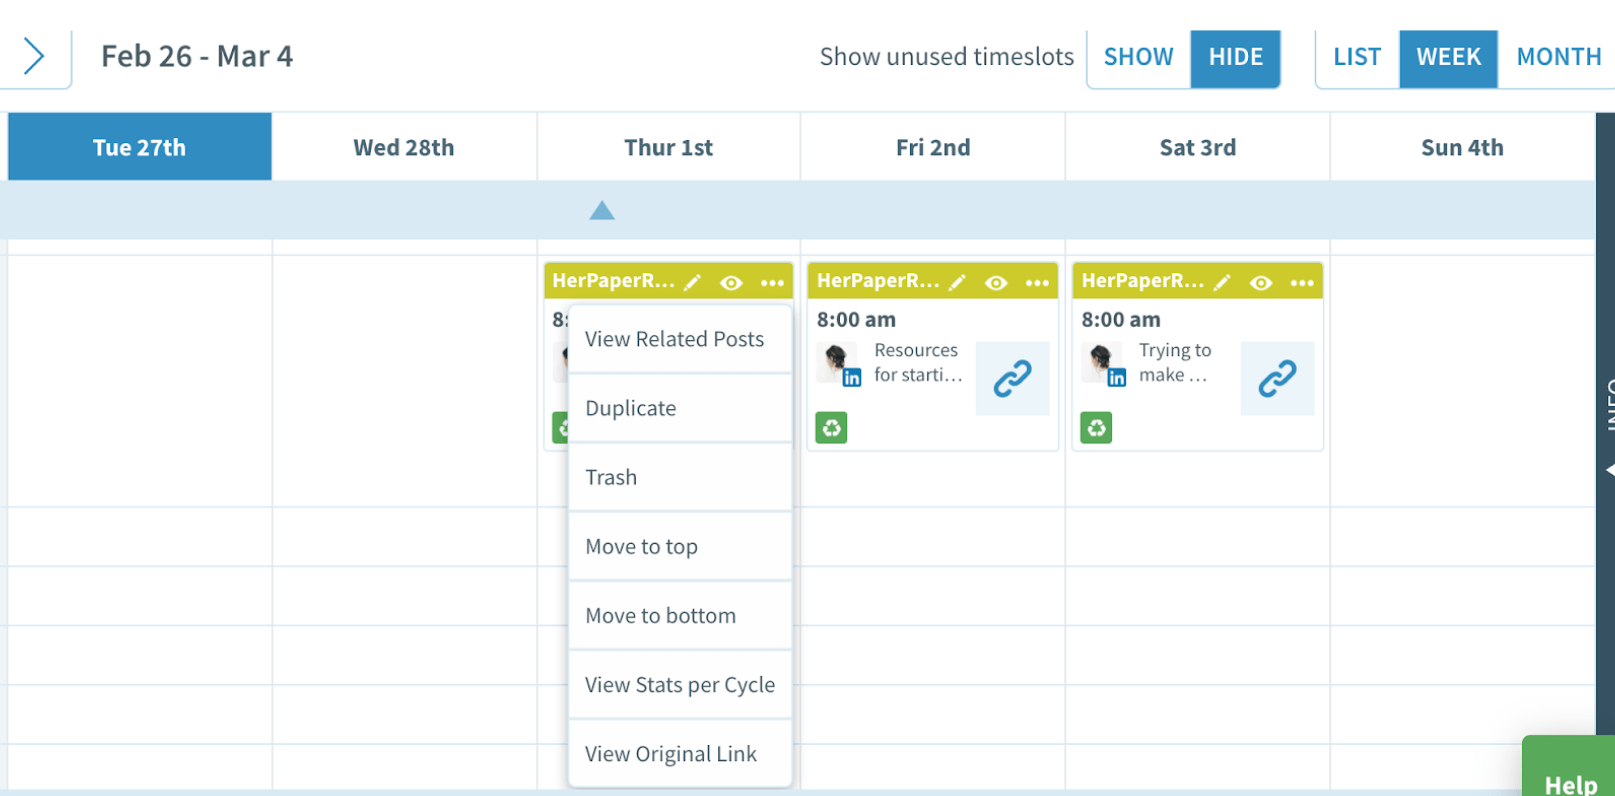Click the pencil edit icon on Thursday's post
This screenshot has width=1615, height=796.
click(692, 283)
